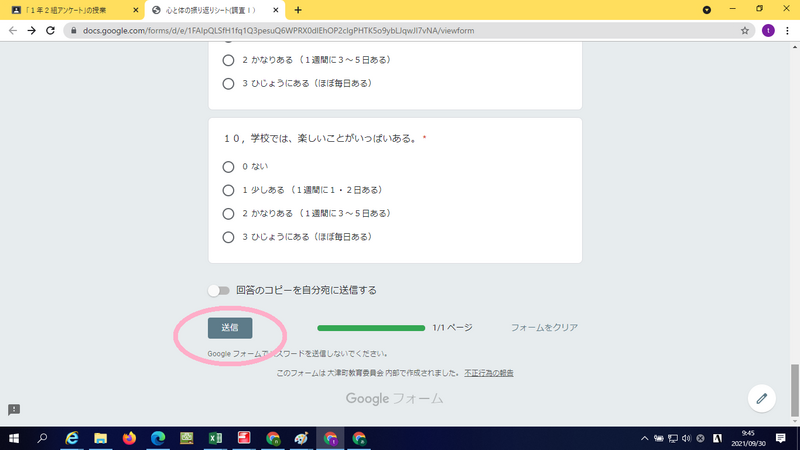Show hidden system tray icons
This screenshot has height=450, width=800.
click(x=643, y=438)
